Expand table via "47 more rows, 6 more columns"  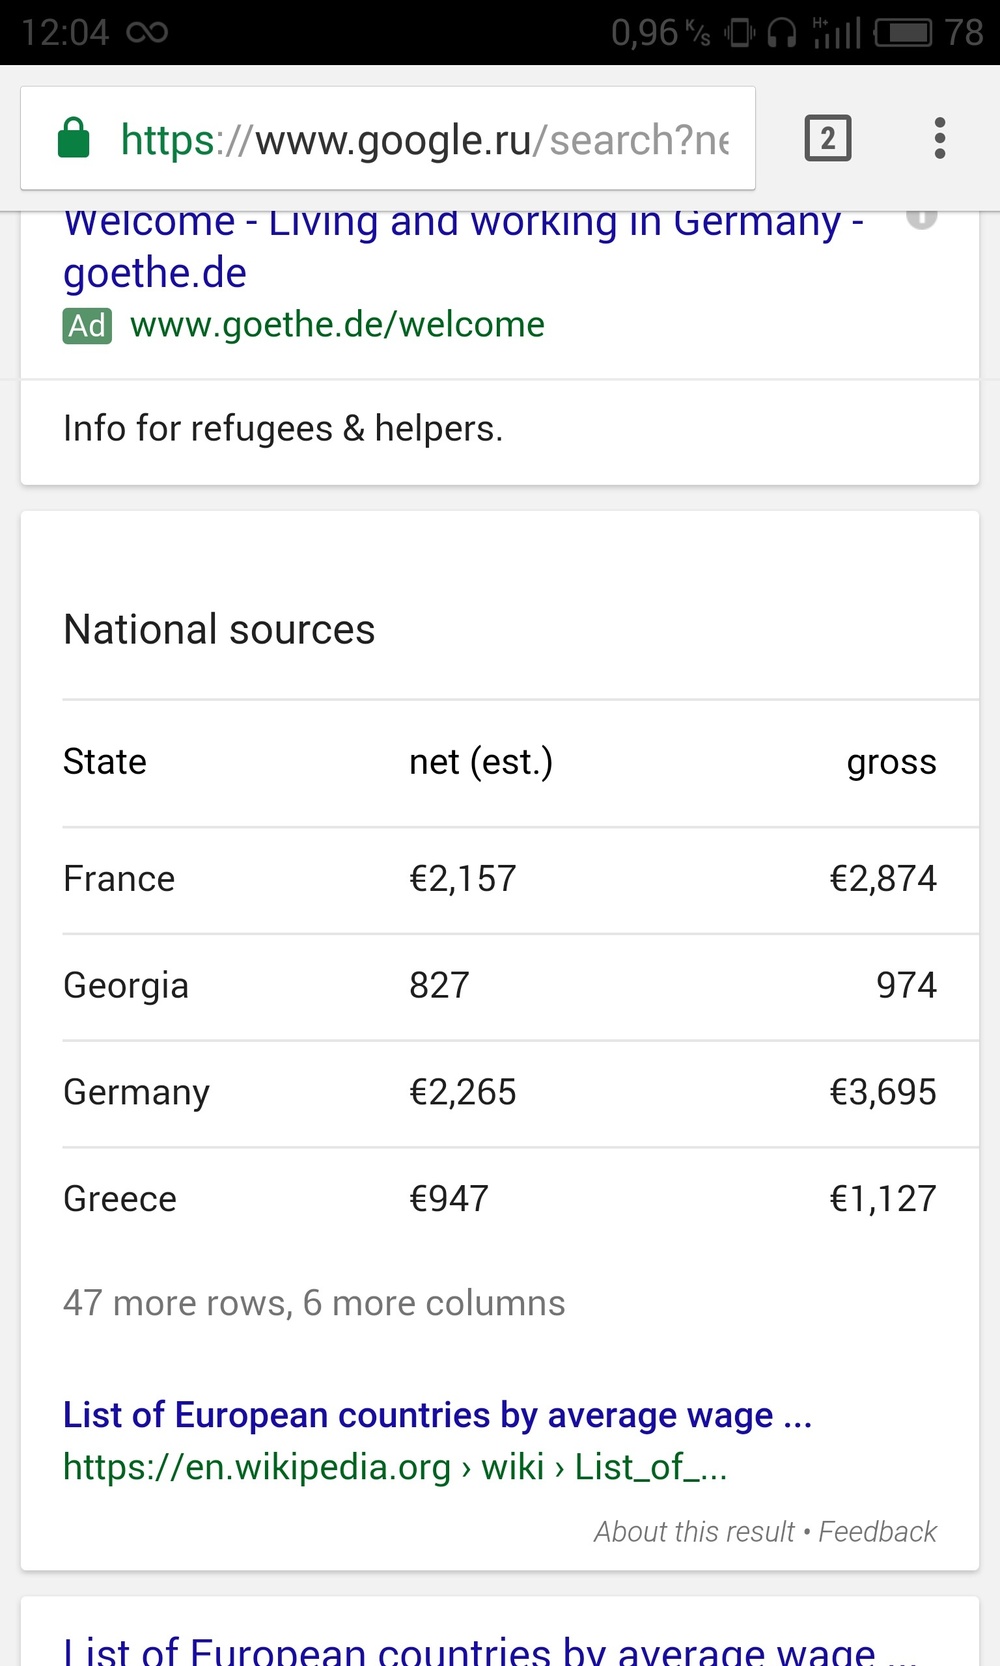(314, 1303)
